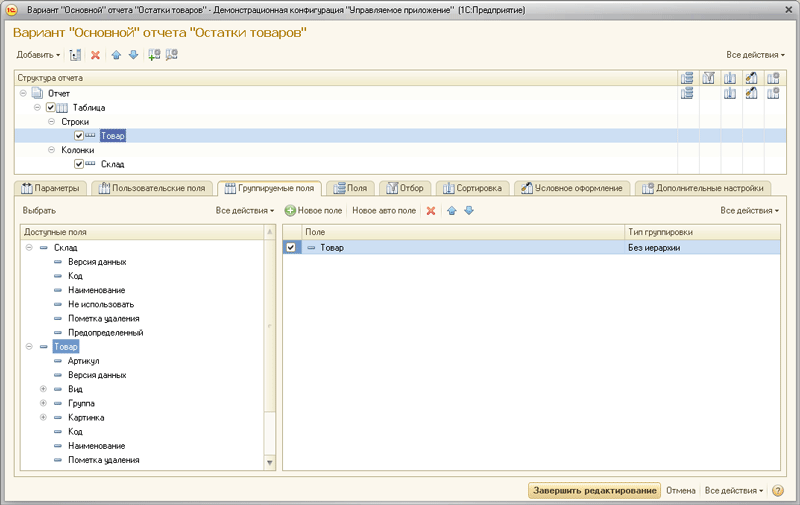Collapse the Склад node in available fields

tap(29, 247)
